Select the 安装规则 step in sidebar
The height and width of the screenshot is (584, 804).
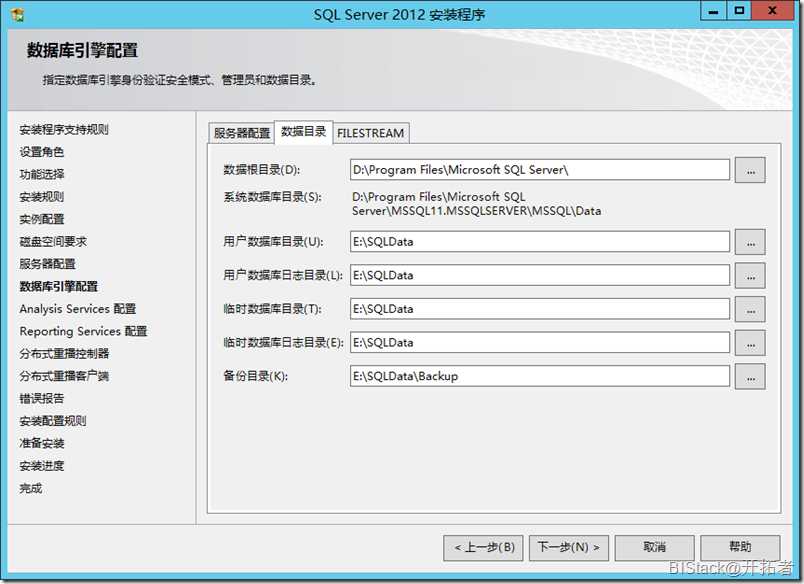pyautogui.click(x=42, y=197)
